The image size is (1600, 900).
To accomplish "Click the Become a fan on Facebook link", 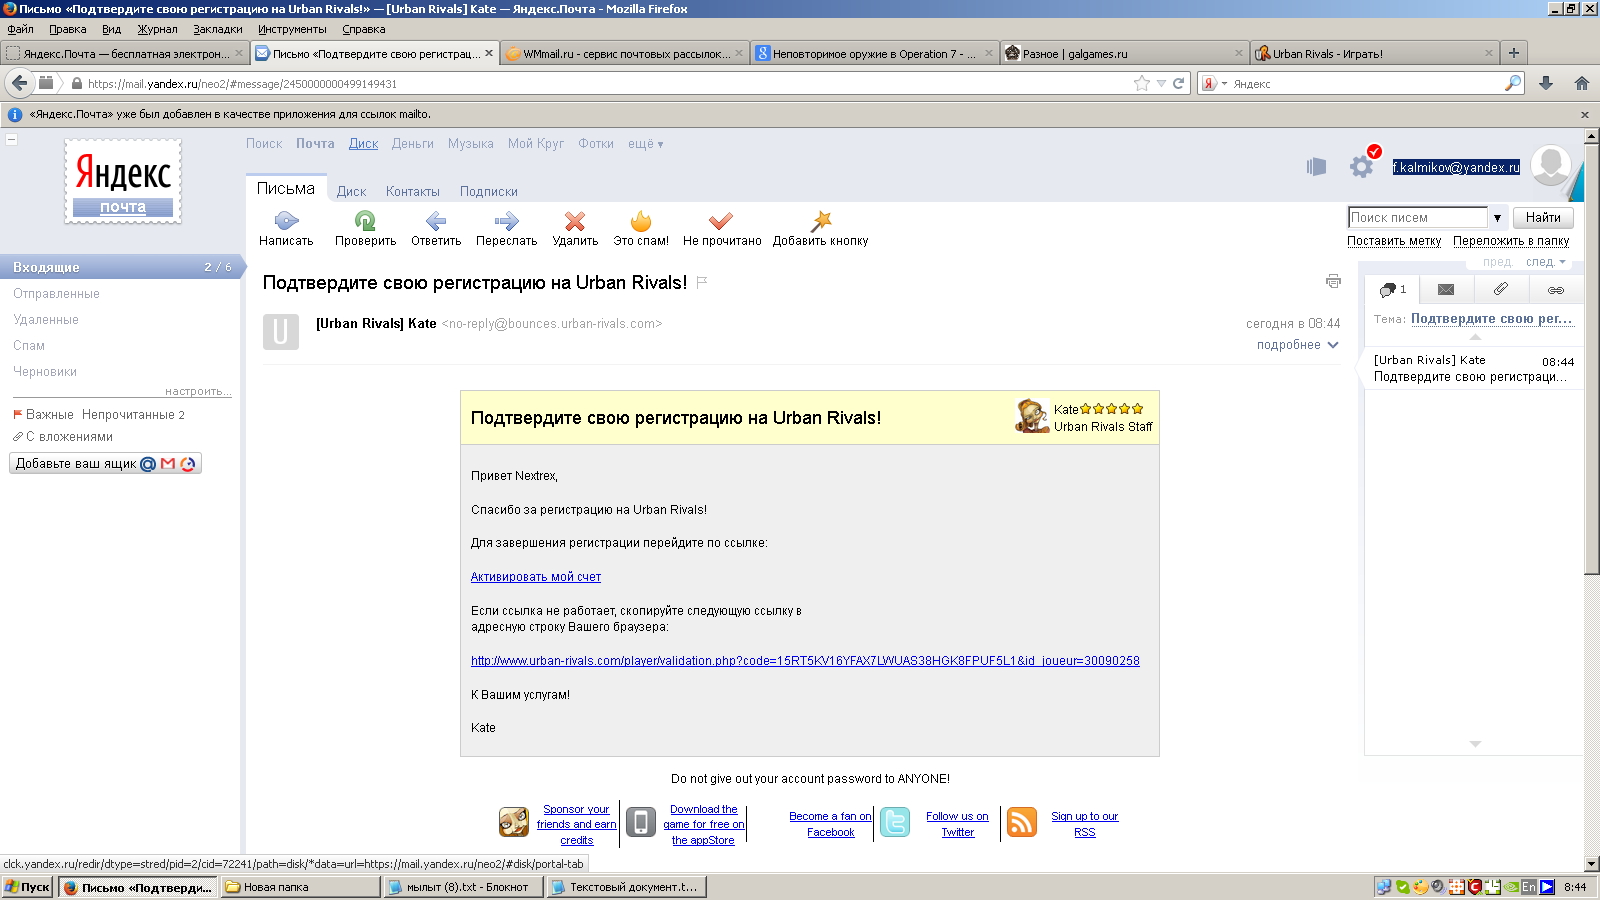I will pos(830,824).
